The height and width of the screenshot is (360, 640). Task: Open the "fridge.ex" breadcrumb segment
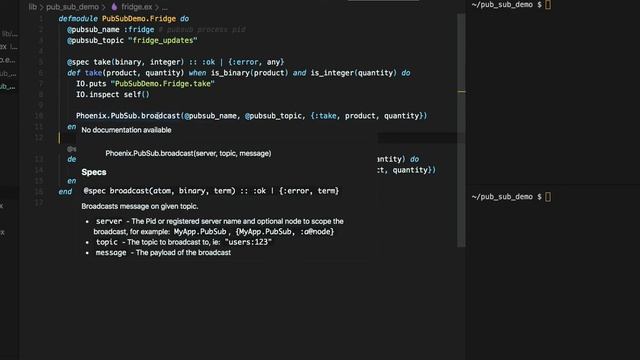(x=137, y=7)
